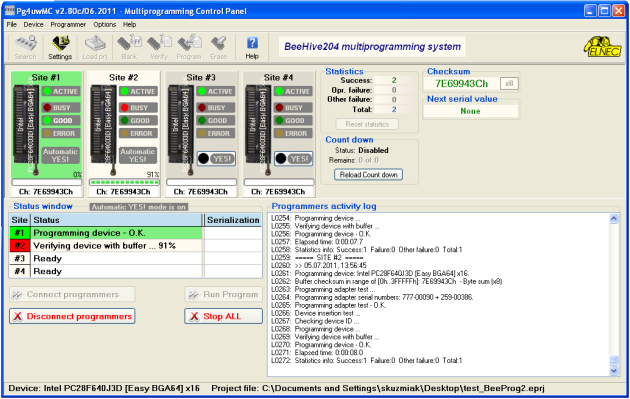Click the Success count value in Statistics
Screen dimensions: 630x399
(394, 80)
